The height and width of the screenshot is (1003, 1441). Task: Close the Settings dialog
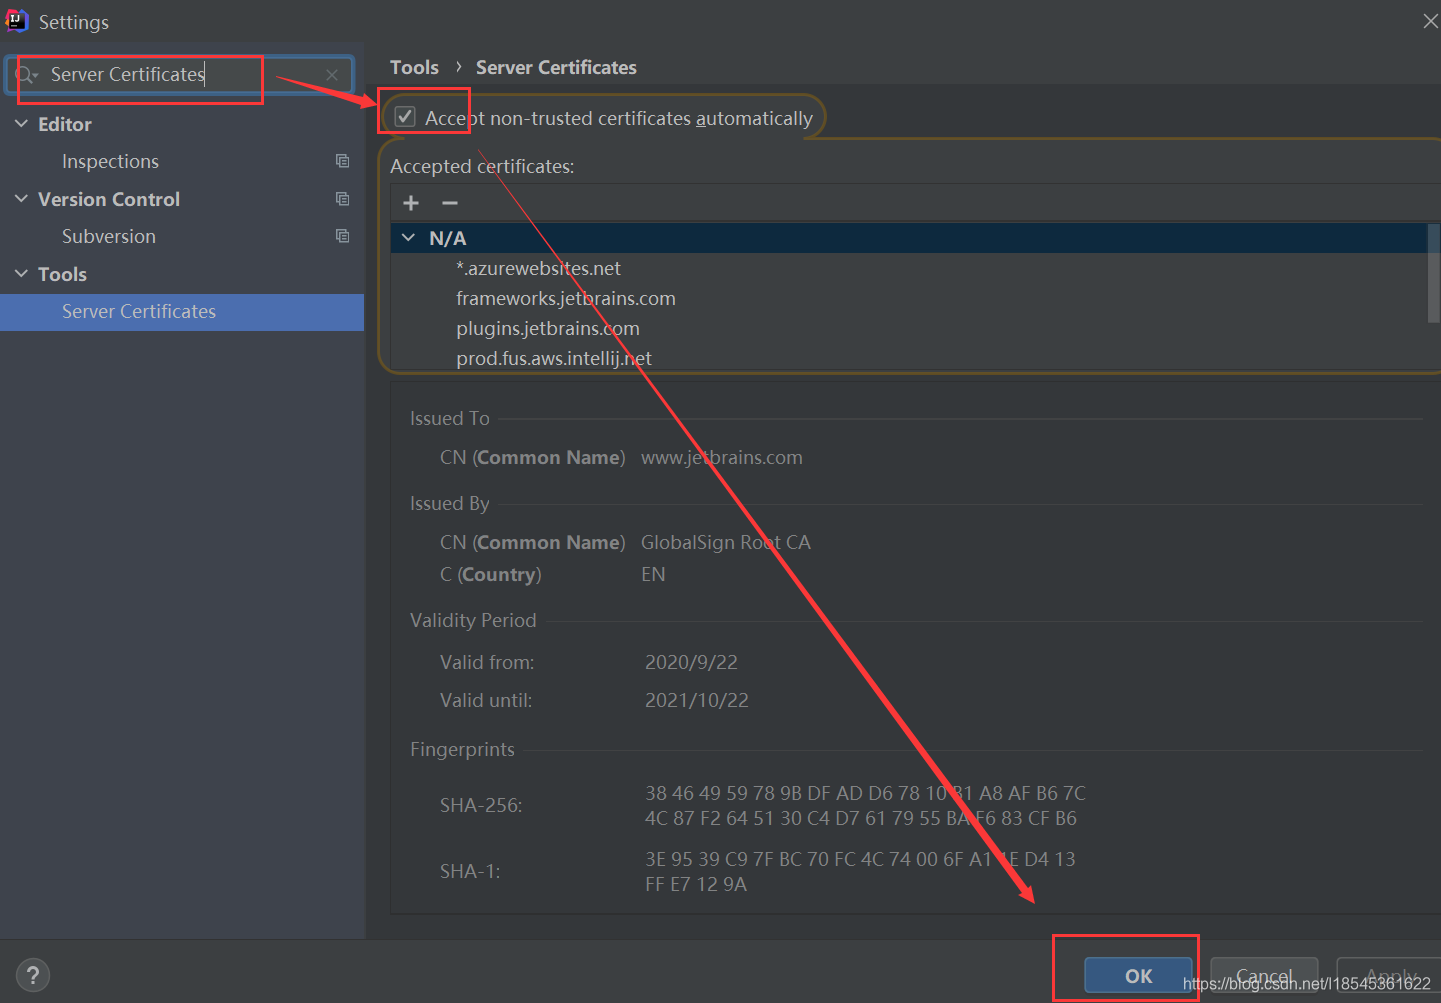tap(1430, 21)
